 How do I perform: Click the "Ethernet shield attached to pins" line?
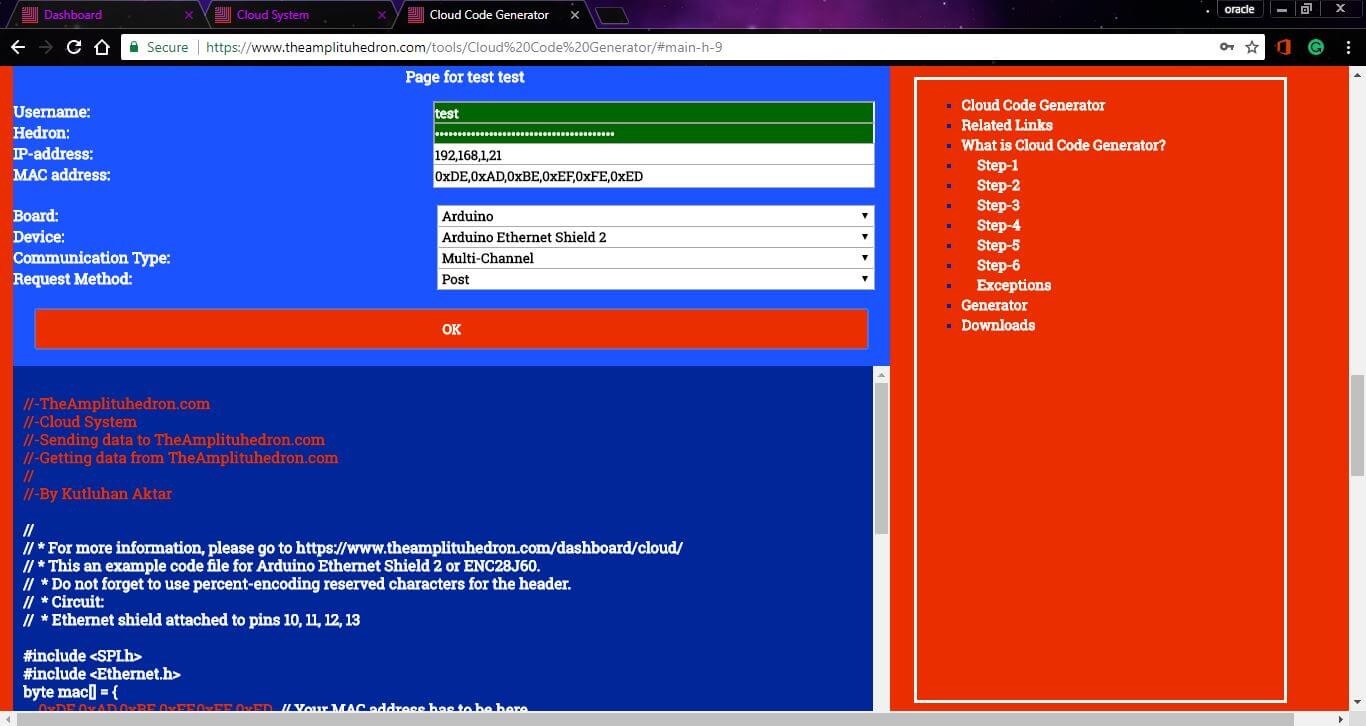tap(191, 620)
